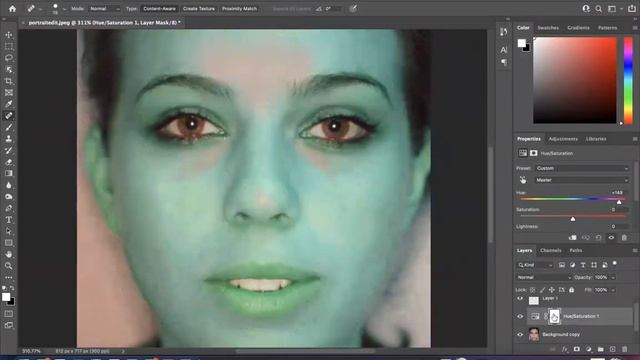Select the Frame tool
The width and height of the screenshot is (640, 360).
coord(9,93)
